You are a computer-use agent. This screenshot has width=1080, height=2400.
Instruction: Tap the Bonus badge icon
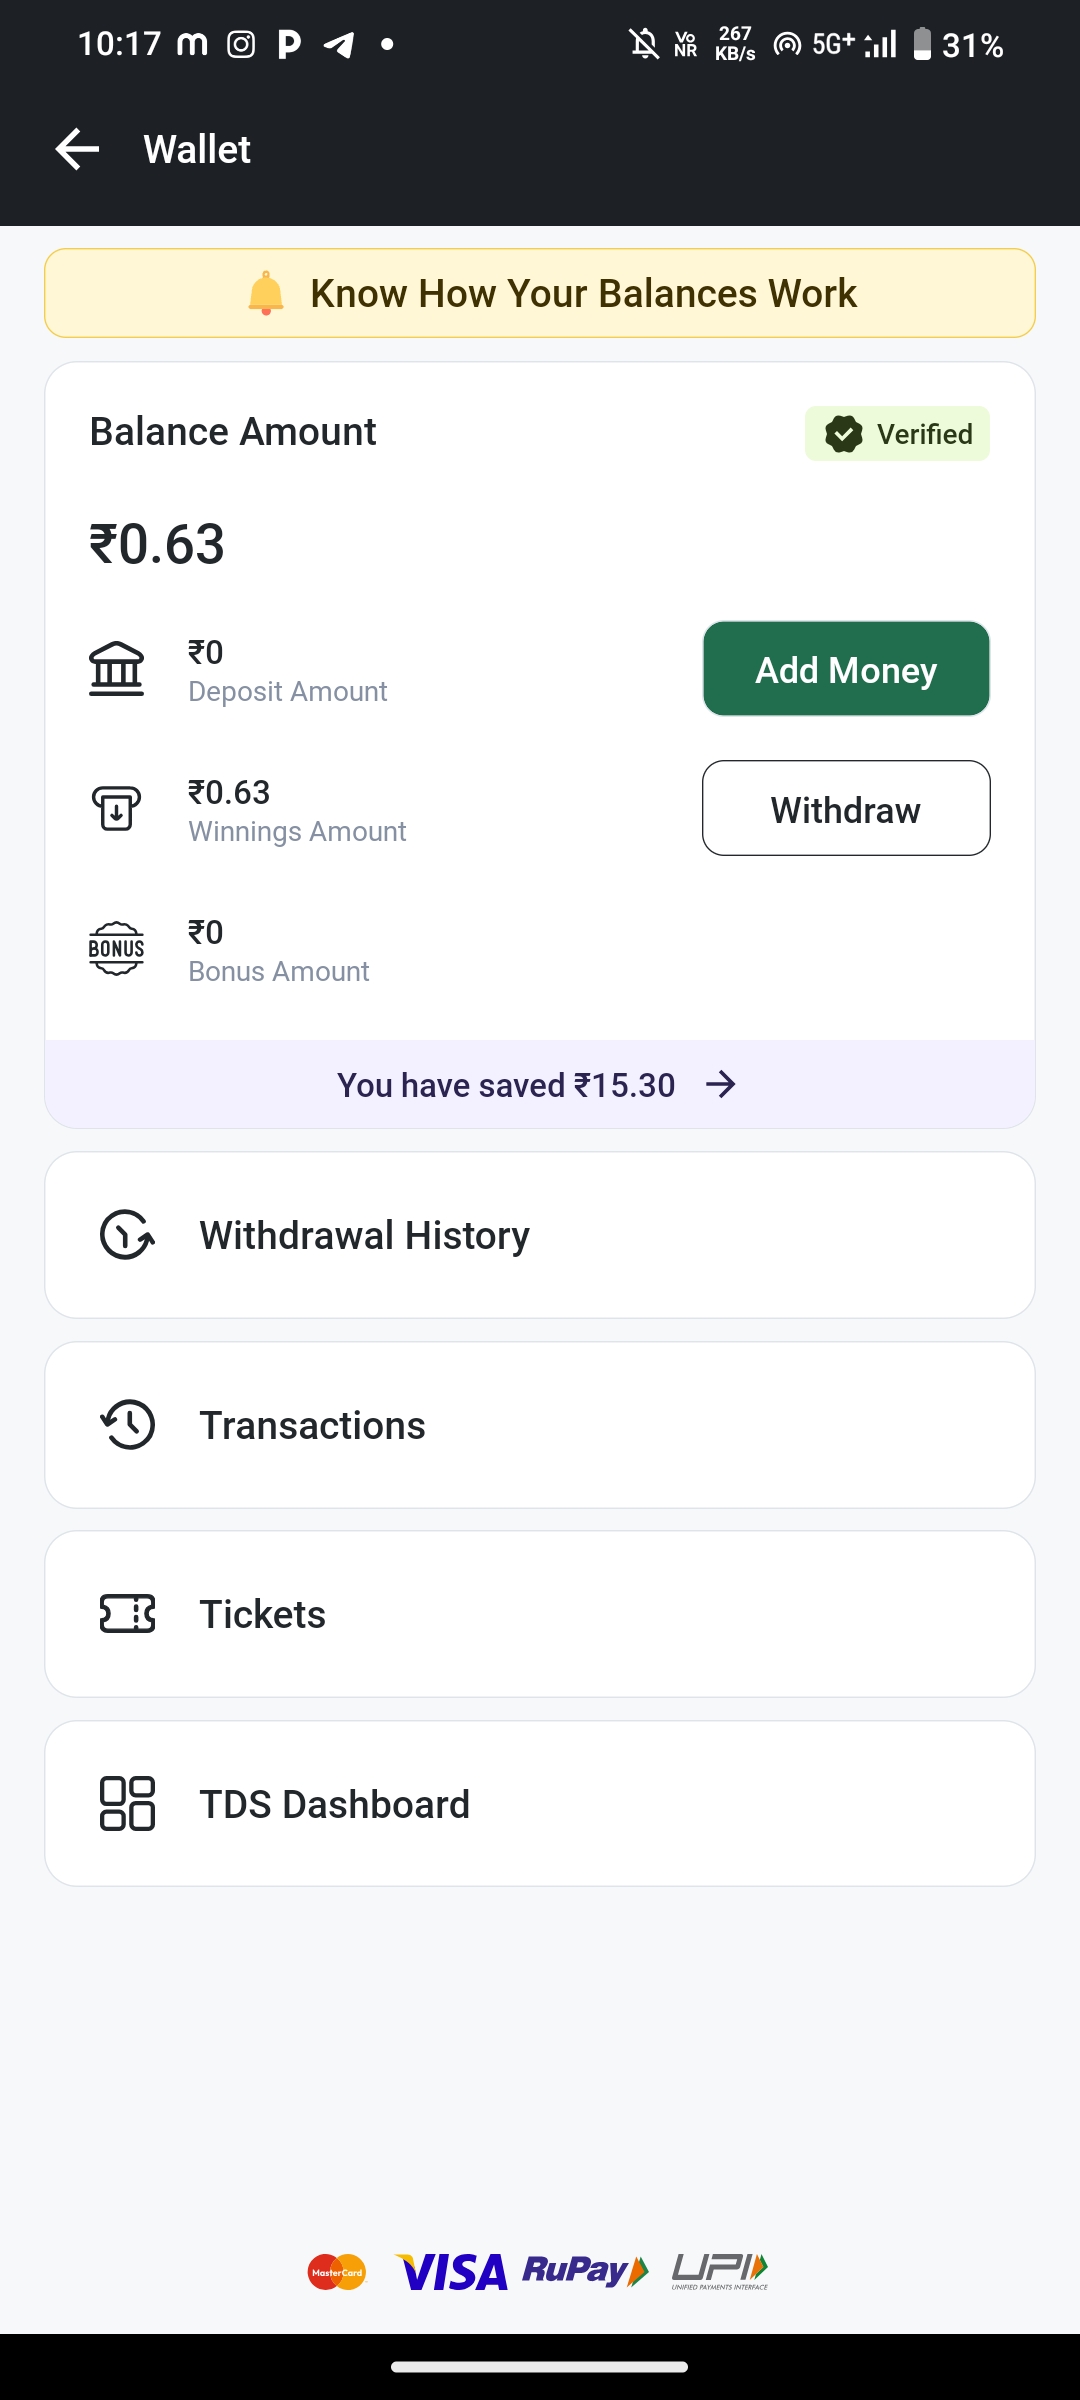coord(116,948)
